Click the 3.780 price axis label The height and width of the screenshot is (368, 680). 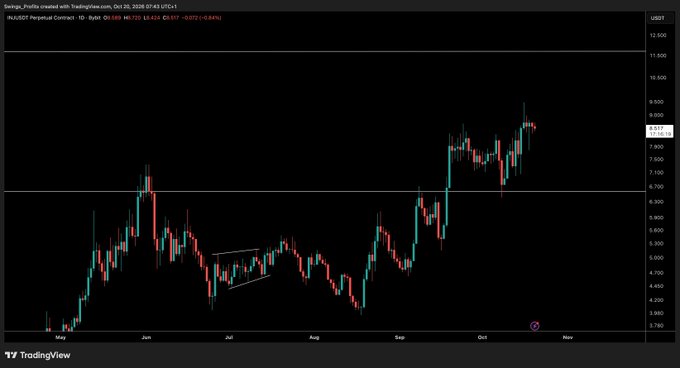point(656,325)
